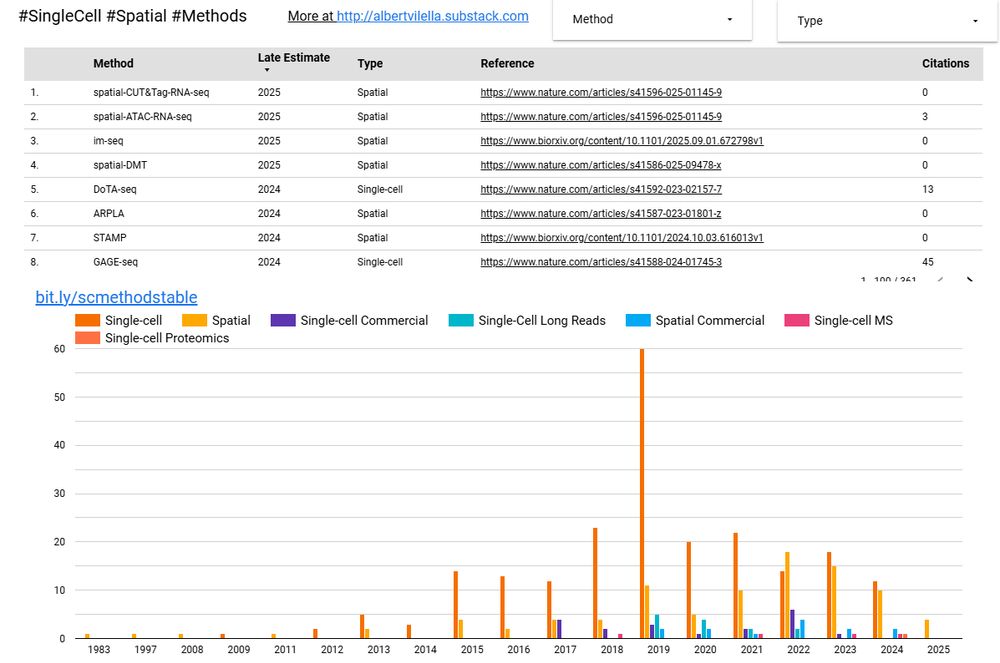
Task: Click the Single-cell type cell for DoTA-seq
Action: click(380, 189)
